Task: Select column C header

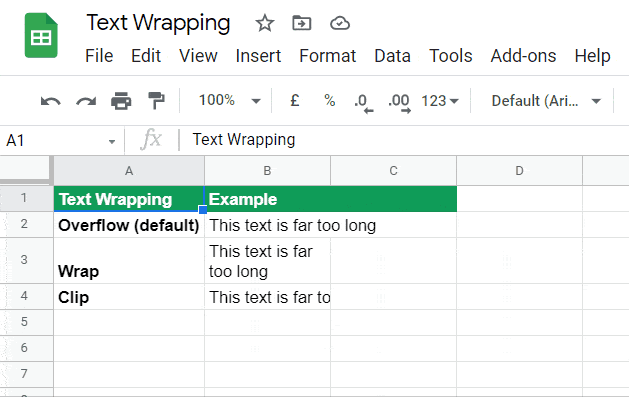Action: pyautogui.click(x=394, y=171)
